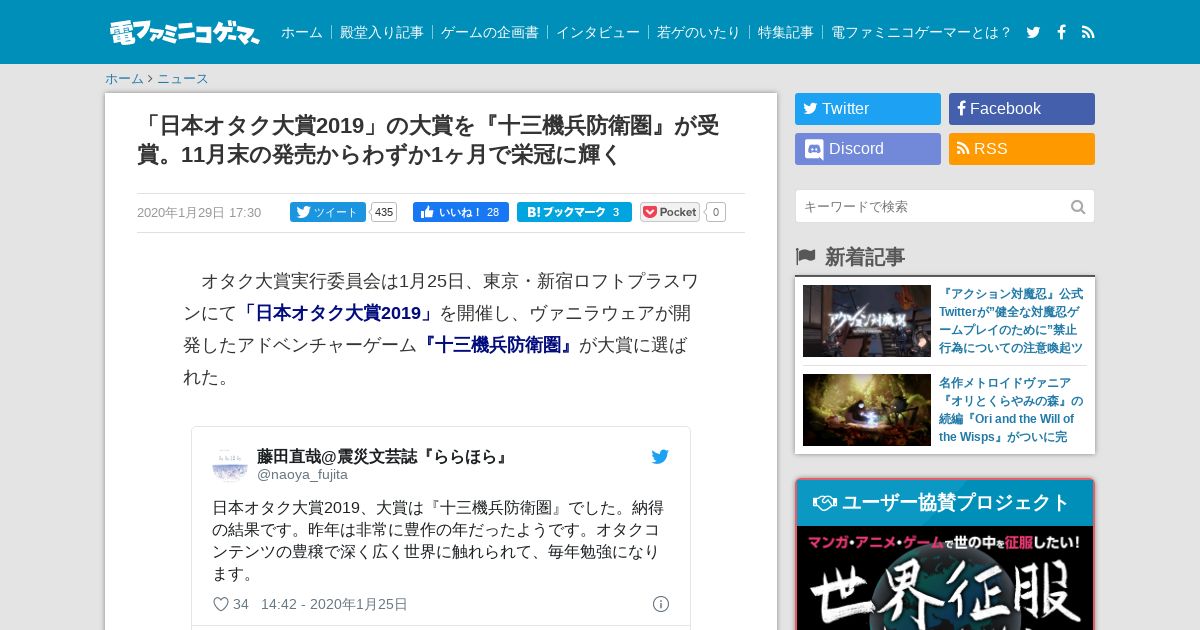Click tweet timestamp 14:42 - 2020年1月25日
The height and width of the screenshot is (630, 1200).
tap(334, 604)
